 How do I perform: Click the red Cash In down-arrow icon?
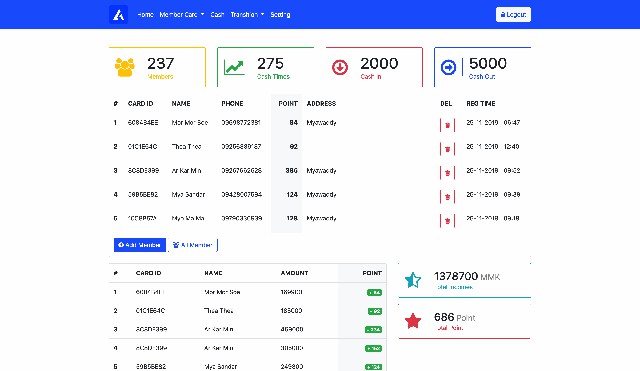tap(340, 67)
